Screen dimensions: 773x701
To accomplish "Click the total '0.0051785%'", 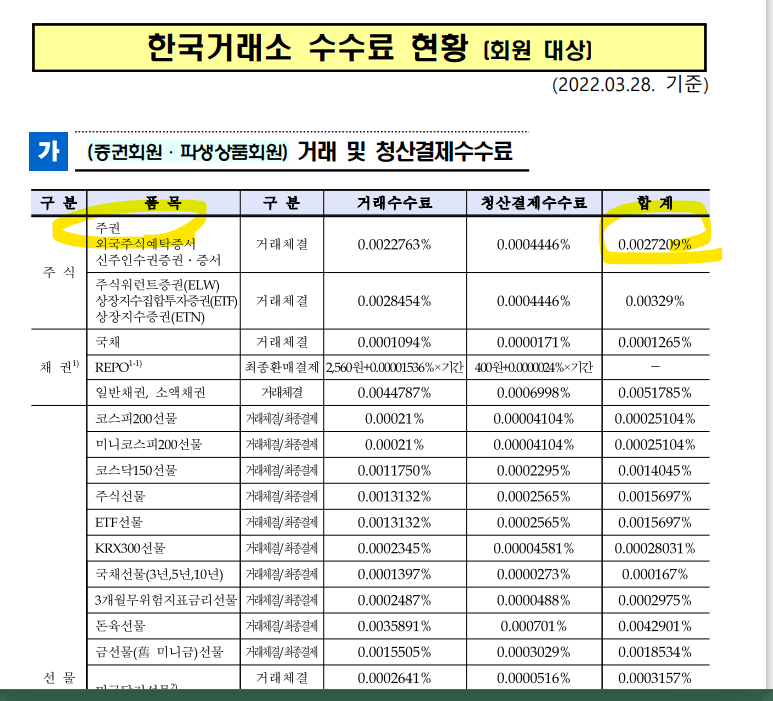I will pyautogui.click(x=655, y=393).
